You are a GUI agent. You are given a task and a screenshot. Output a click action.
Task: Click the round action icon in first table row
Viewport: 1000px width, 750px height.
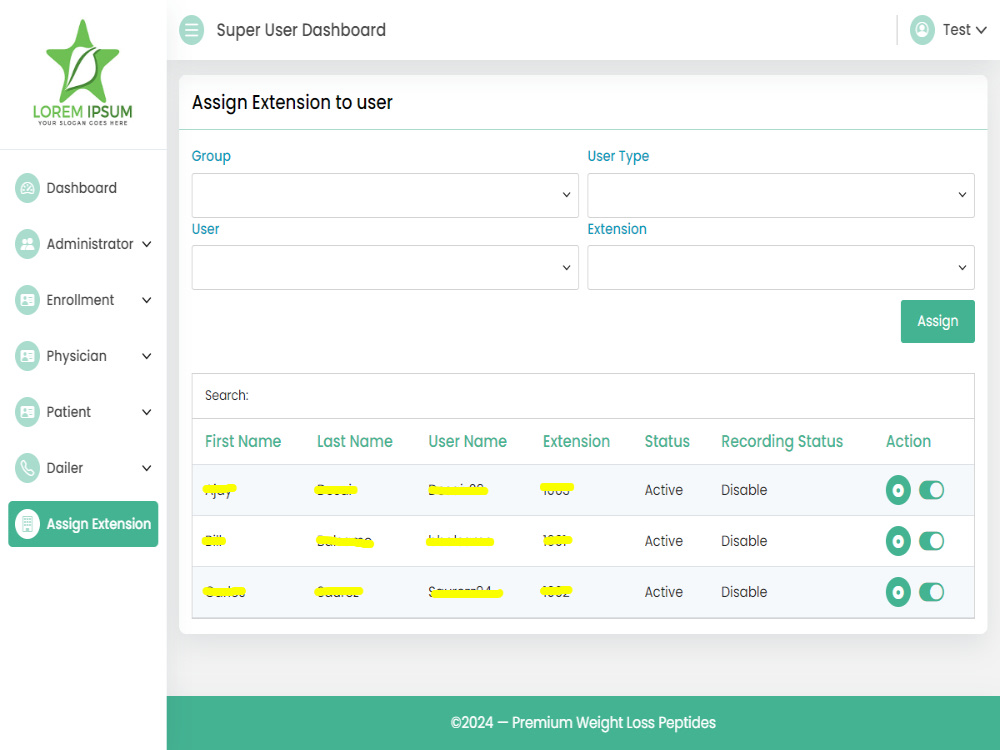tap(898, 490)
